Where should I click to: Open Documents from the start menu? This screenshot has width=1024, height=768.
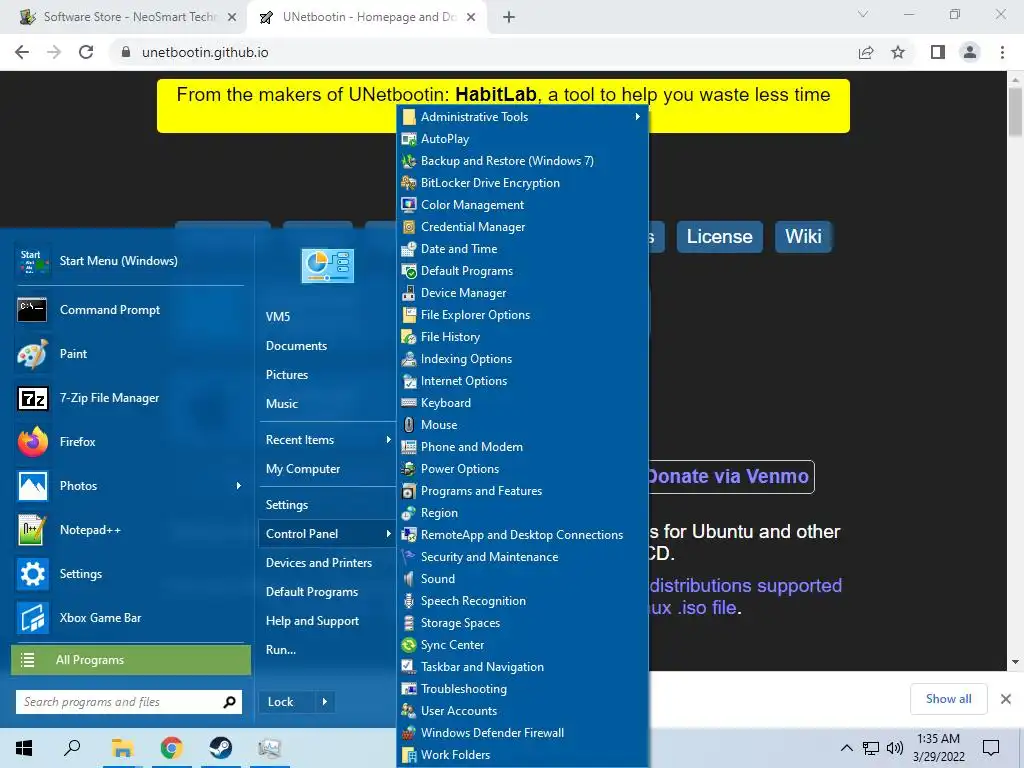(x=328, y=345)
